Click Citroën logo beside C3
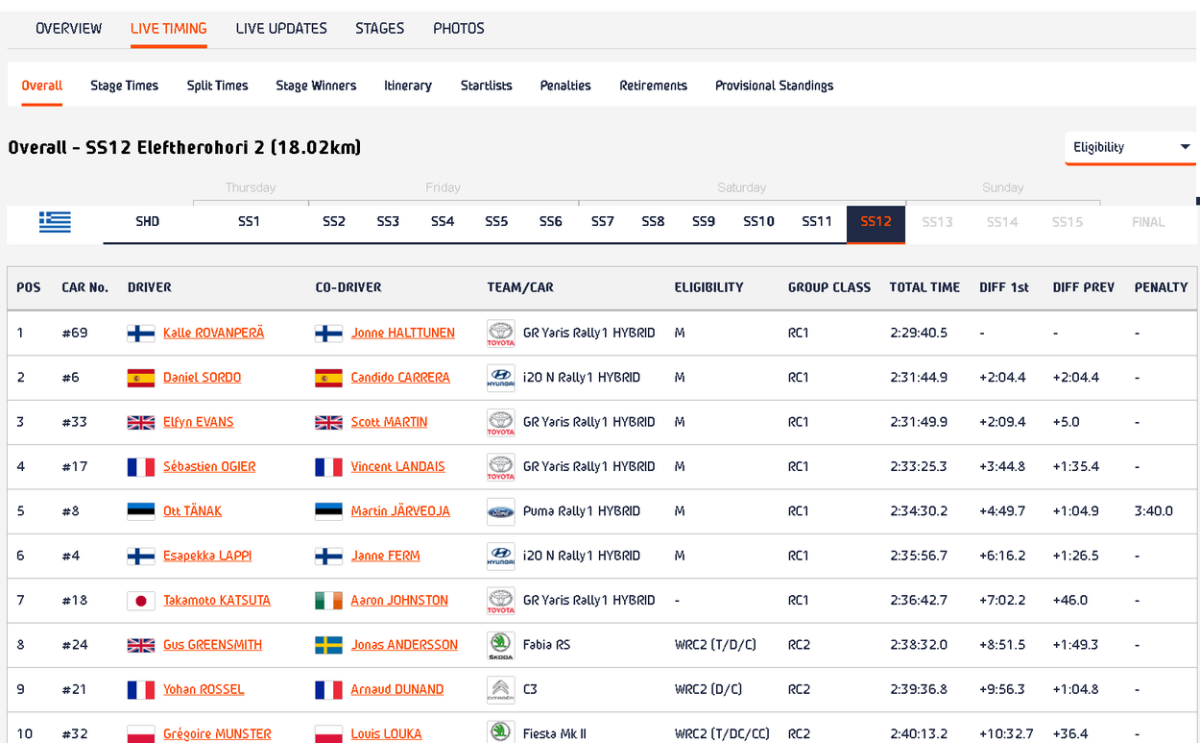 (500, 689)
